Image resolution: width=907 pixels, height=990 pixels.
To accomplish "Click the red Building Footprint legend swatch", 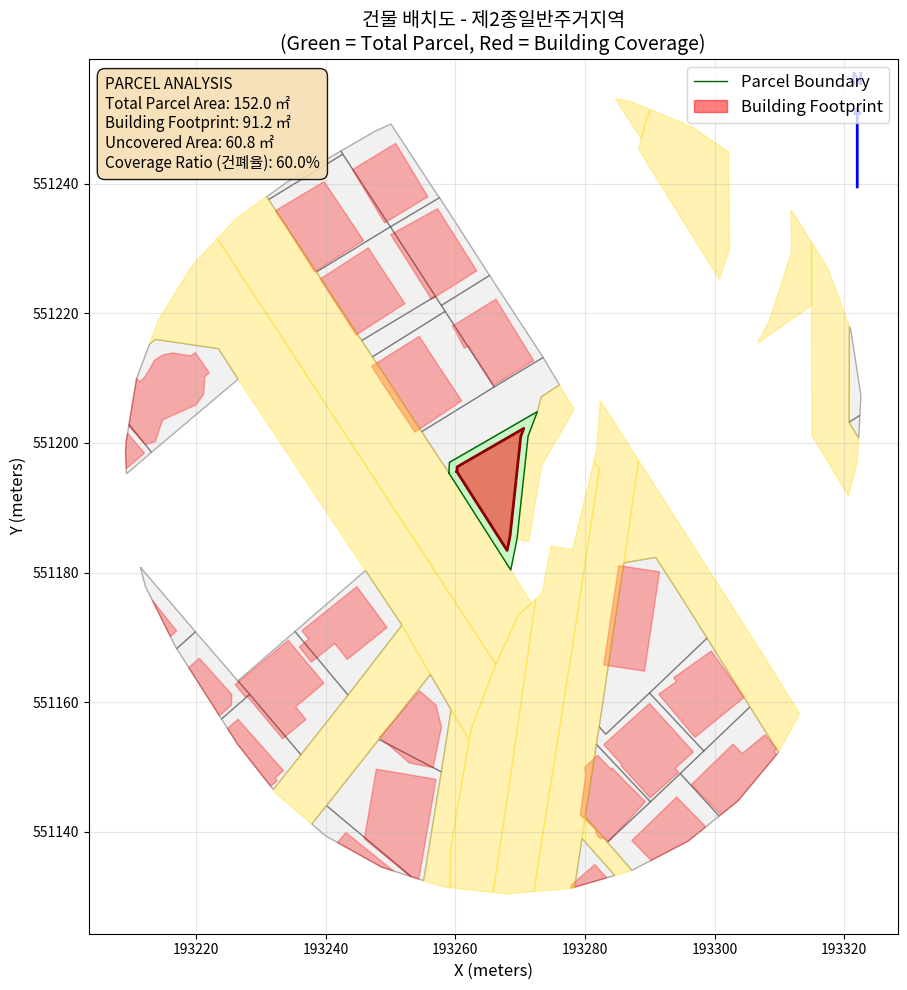I will pyautogui.click(x=711, y=106).
